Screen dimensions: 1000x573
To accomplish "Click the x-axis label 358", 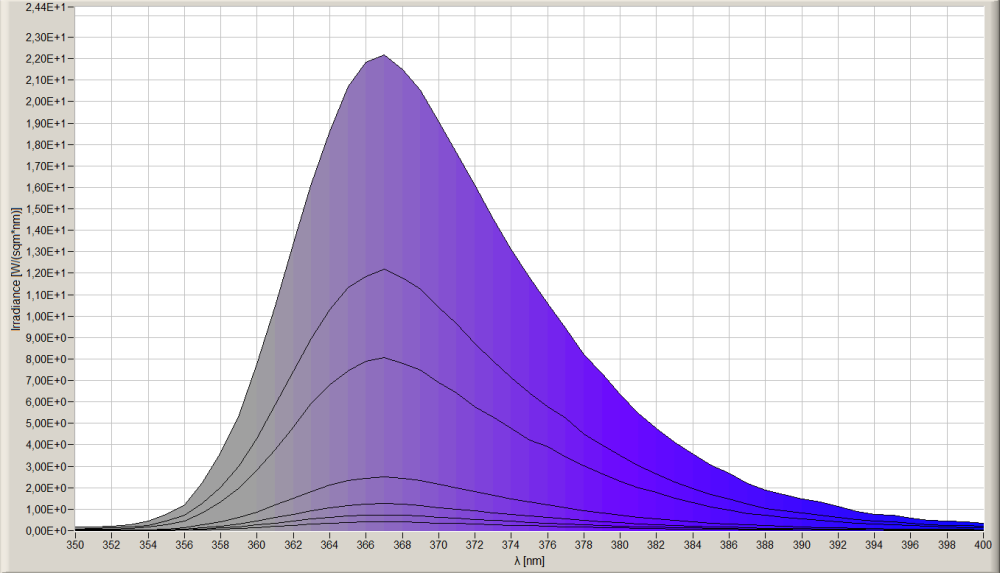I will 221,545.
